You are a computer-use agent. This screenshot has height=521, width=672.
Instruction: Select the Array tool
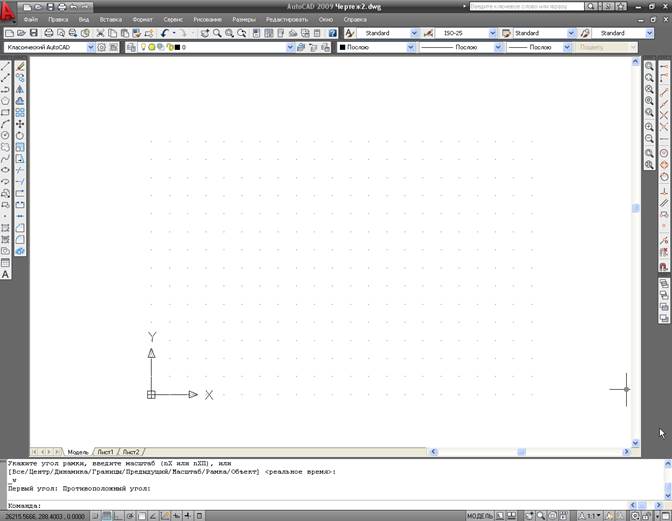[20, 113]
